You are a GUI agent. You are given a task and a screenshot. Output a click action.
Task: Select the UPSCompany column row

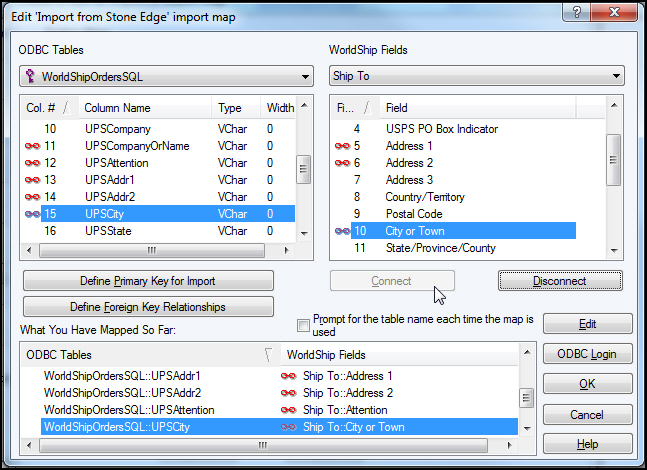pyautogui.click(x=158, y=129)
